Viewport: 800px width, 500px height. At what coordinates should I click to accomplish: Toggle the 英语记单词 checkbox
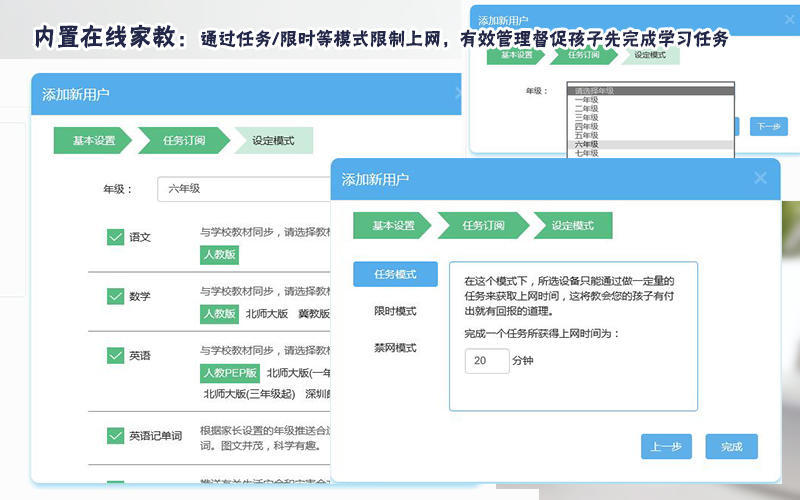115,435
